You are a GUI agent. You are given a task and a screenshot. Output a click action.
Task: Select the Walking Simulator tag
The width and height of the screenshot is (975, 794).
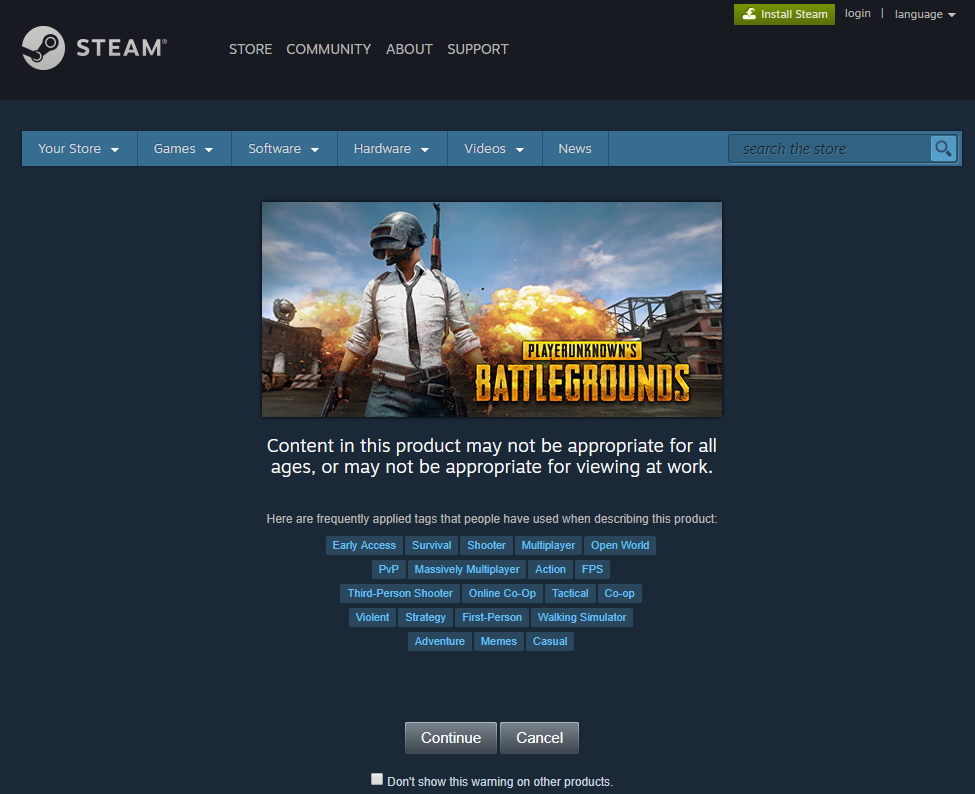click(582, 617)
